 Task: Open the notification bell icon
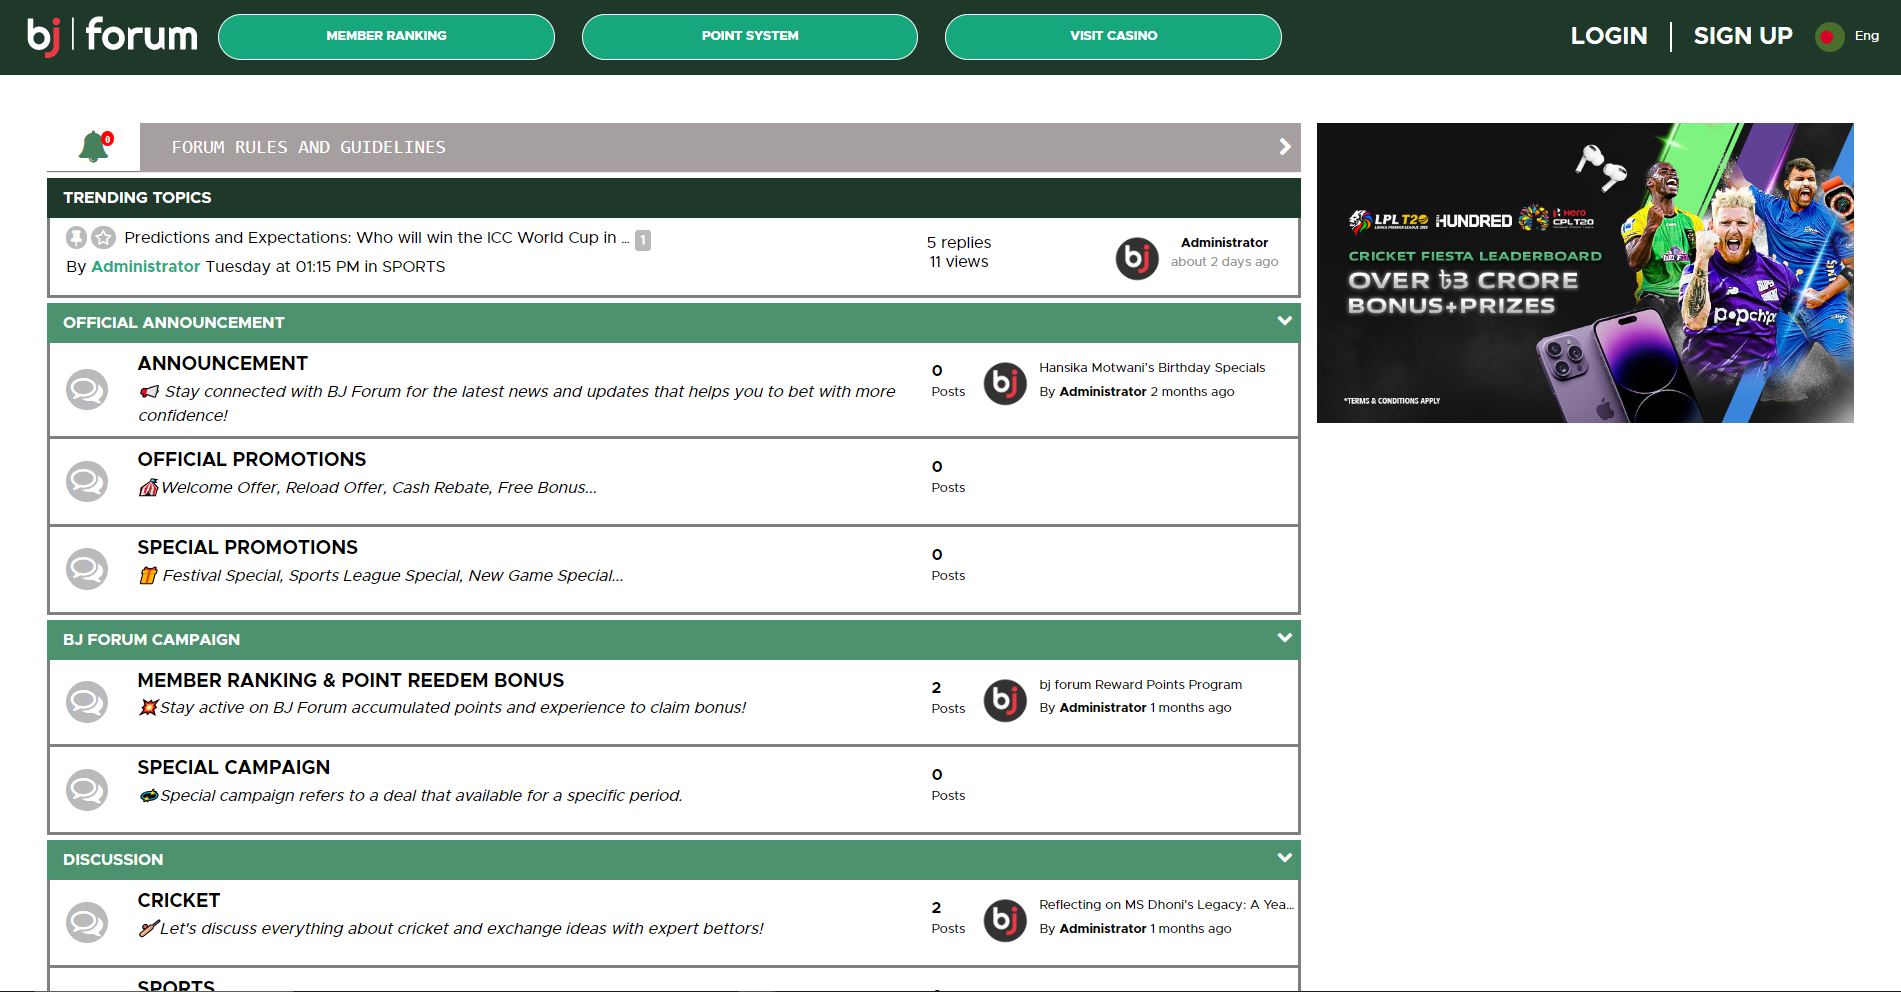[x=94, y=146]
